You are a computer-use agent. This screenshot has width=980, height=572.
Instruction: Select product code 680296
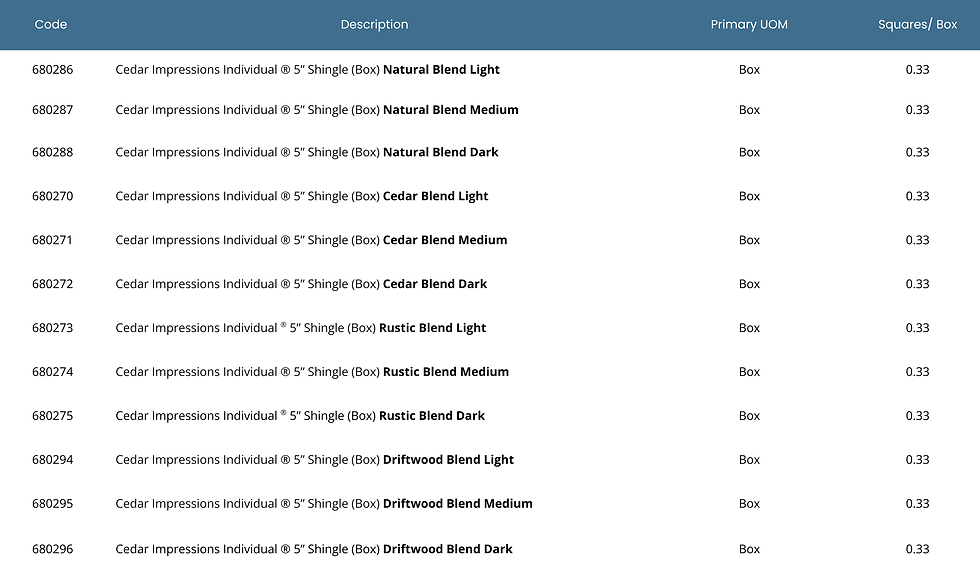53,549
